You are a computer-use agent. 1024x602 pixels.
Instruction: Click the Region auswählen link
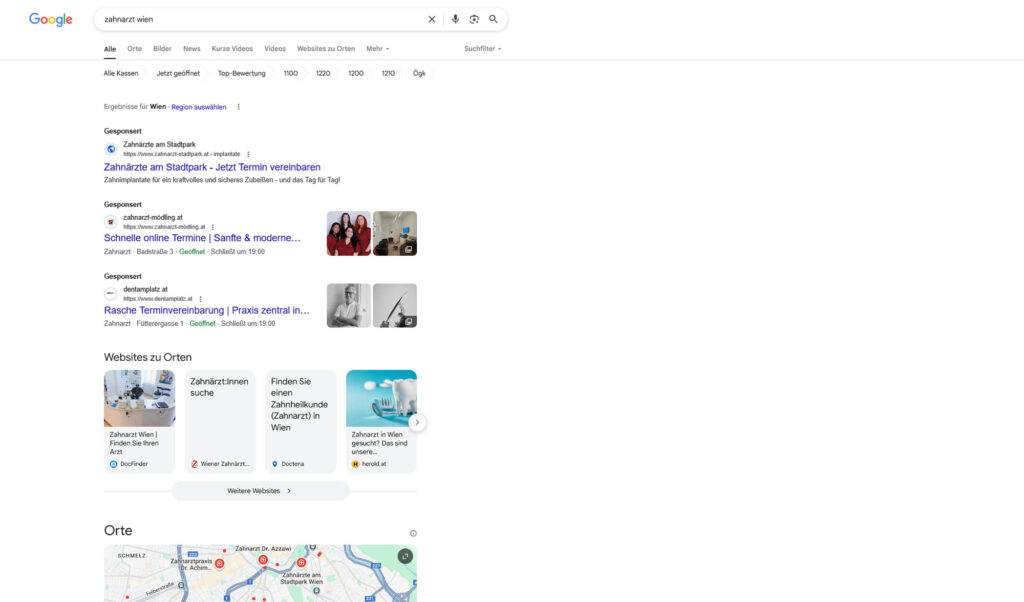point(199,107)
